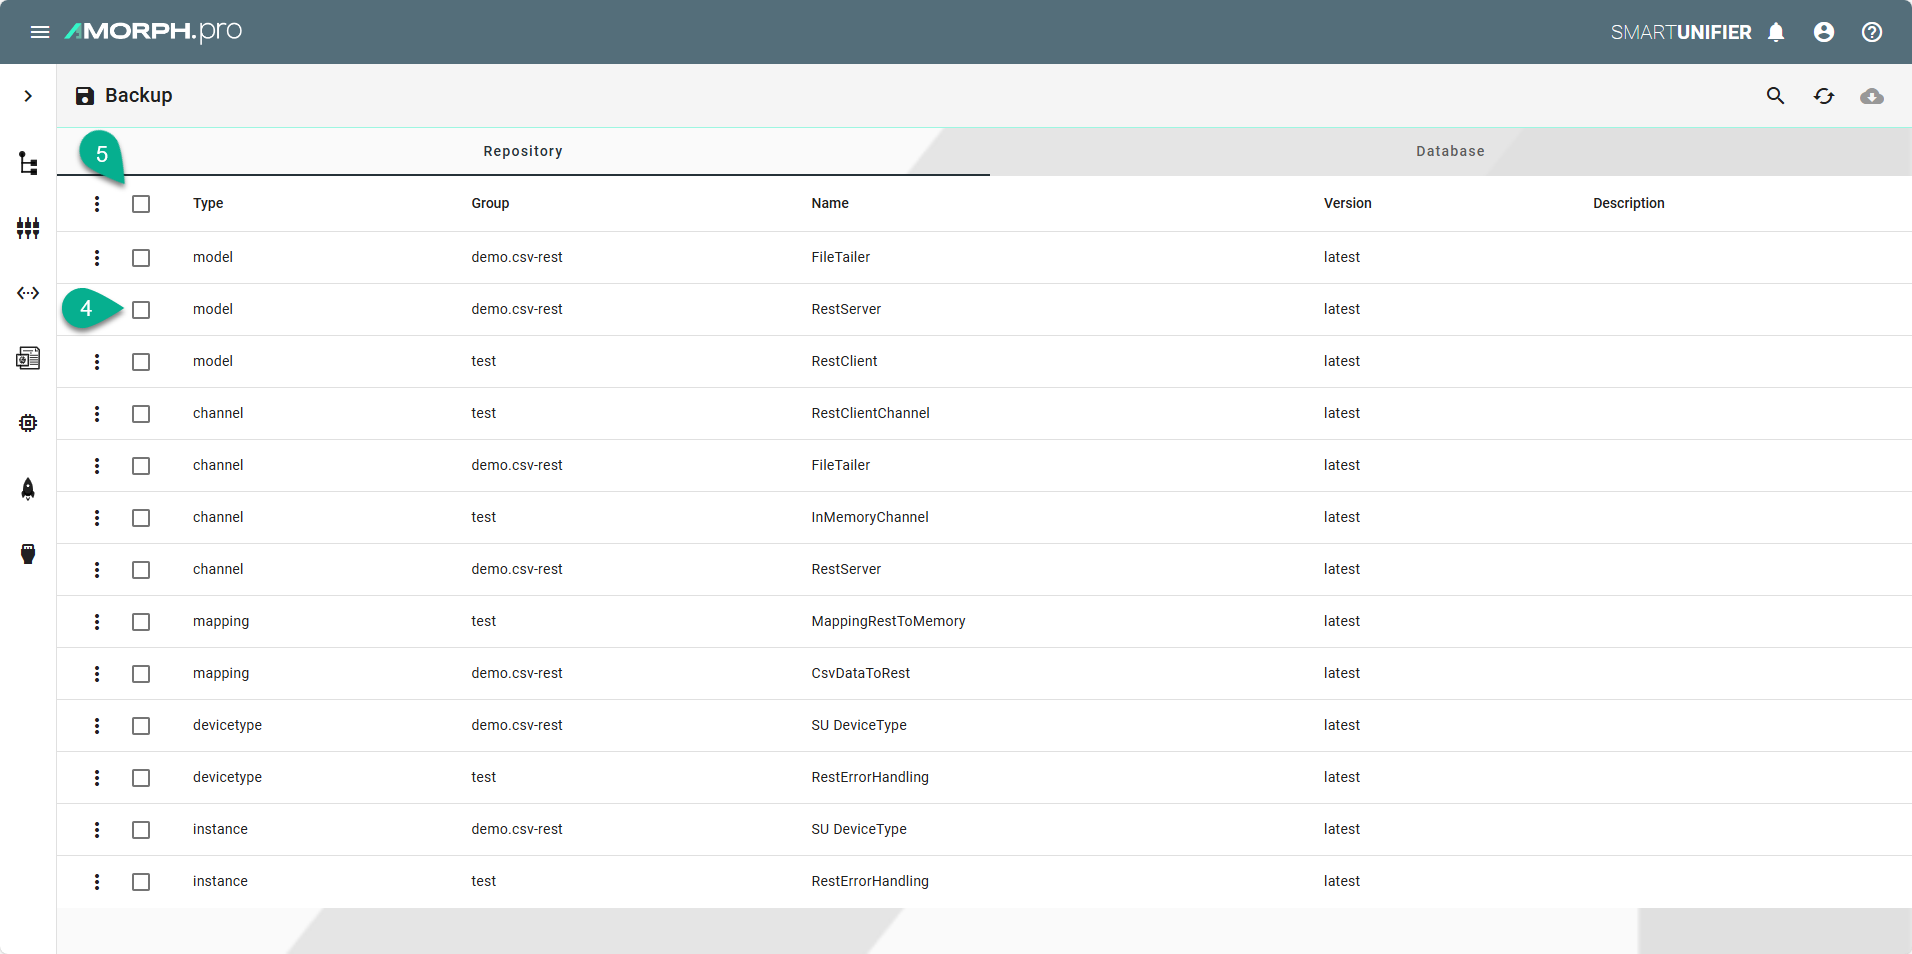
Task: Check the box for model RestServer row
Action: click(x=141, y=310)
